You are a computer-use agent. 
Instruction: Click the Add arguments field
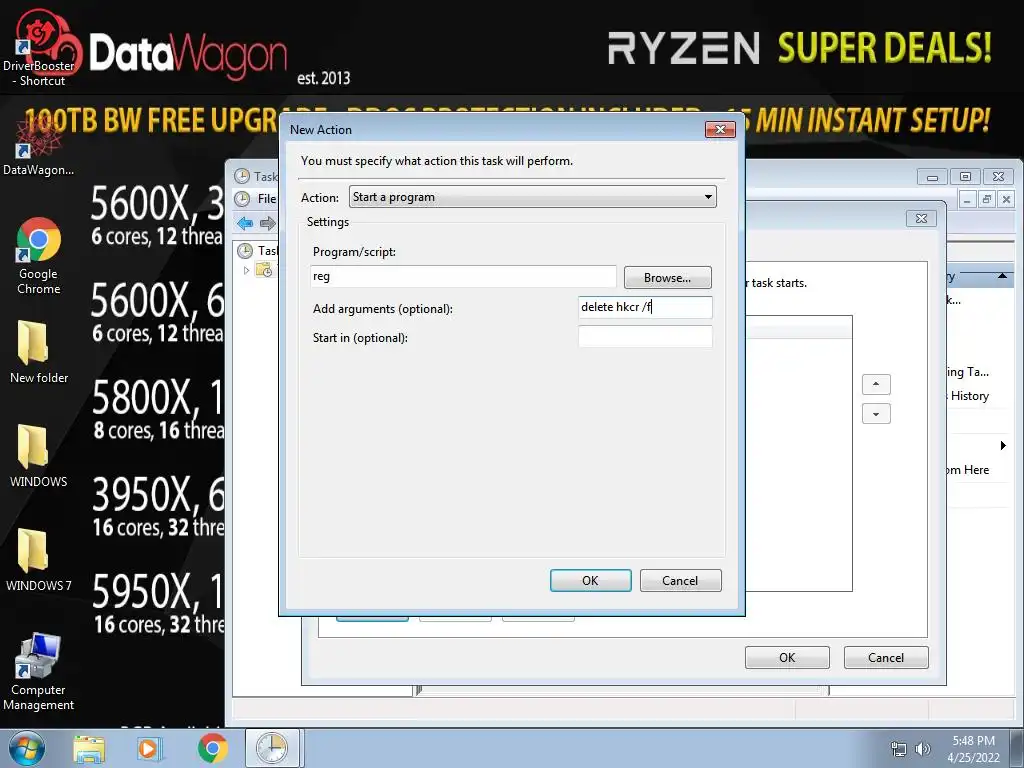click(645, 307)
